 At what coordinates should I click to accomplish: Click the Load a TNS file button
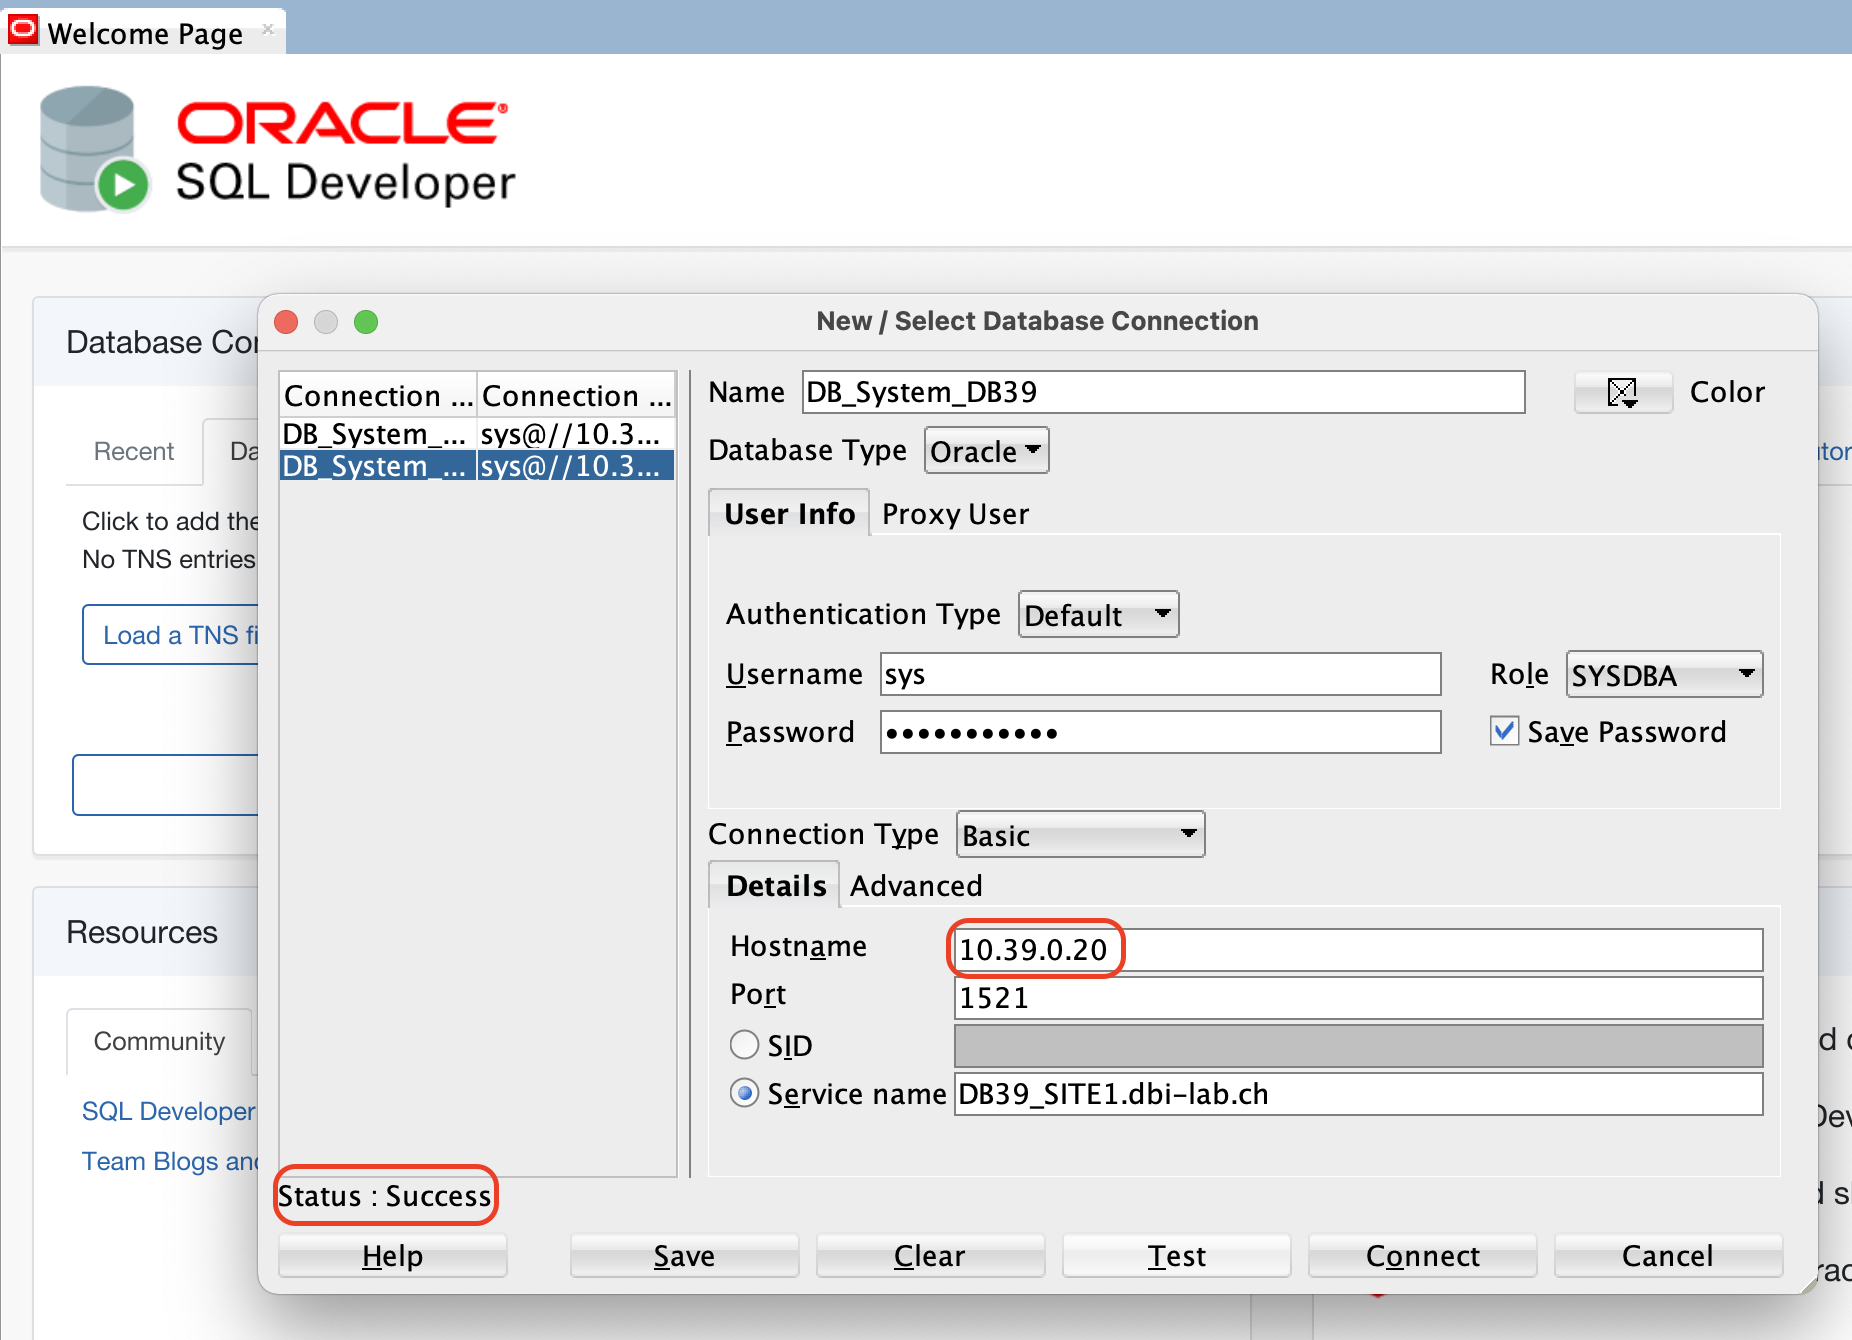pyautogui.click(x=171, y=634)
